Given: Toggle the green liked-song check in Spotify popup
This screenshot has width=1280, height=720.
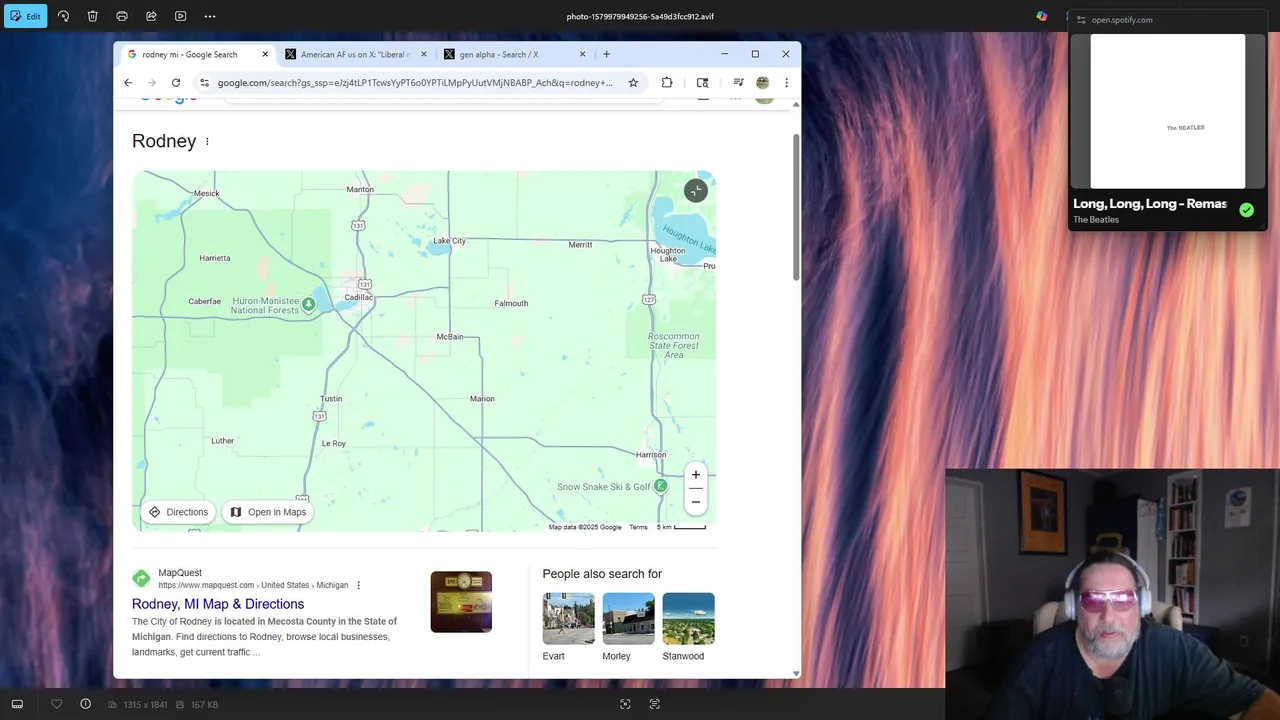Looking at the screenshot, I should 1246,210.
